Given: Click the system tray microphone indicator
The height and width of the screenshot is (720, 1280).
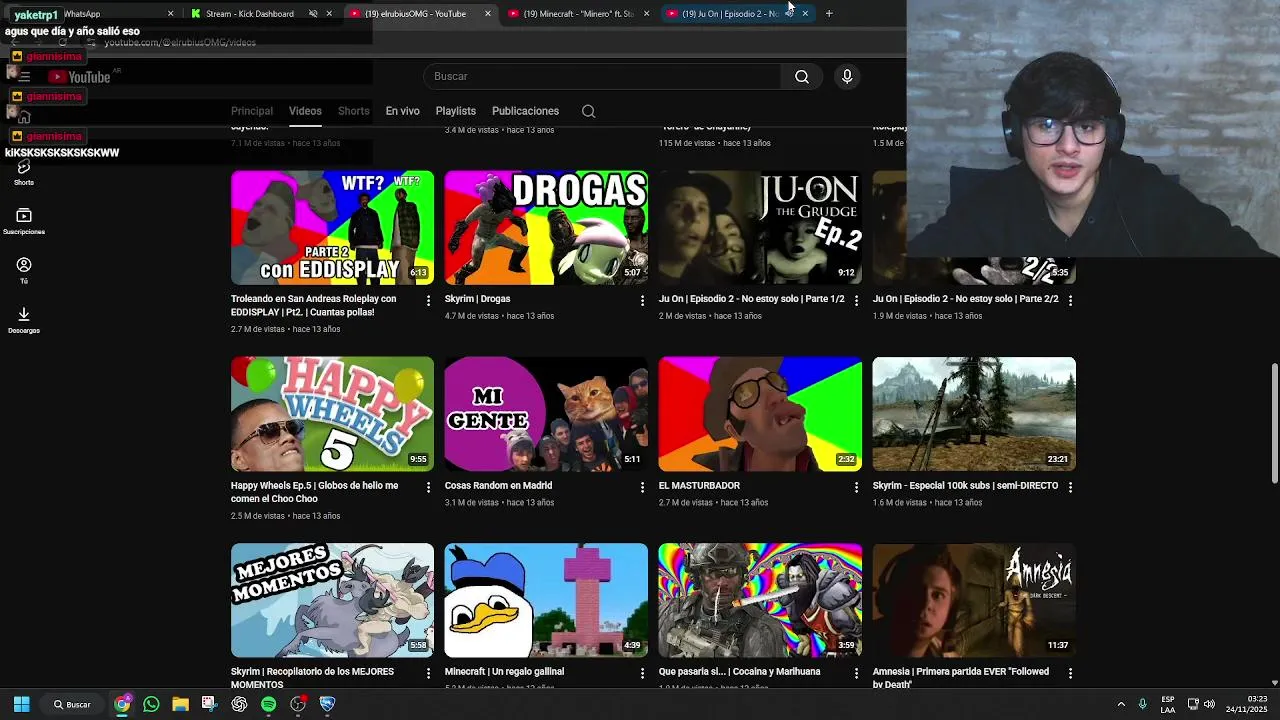Looking at the screenshot, I should [x=1142, y=704].
